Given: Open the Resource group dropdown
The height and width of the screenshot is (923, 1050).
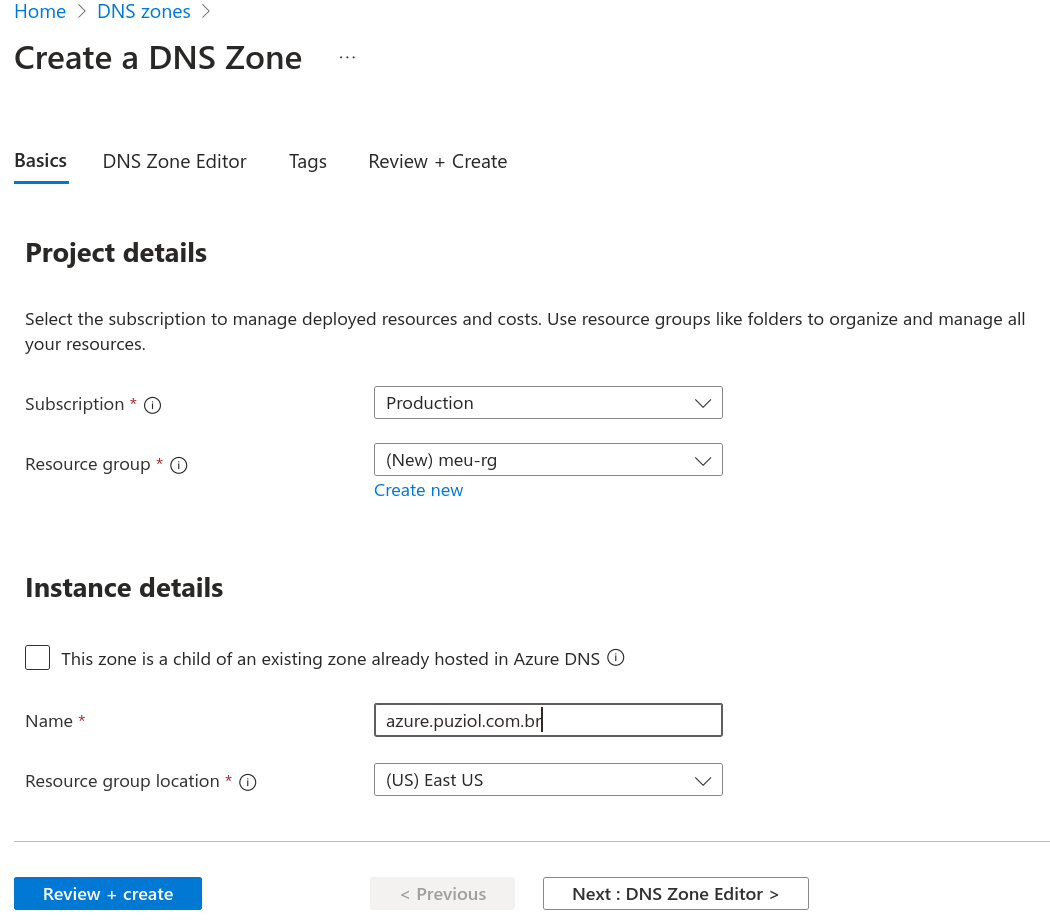Looking at the screenshot, I should click(x=548, y=460).
